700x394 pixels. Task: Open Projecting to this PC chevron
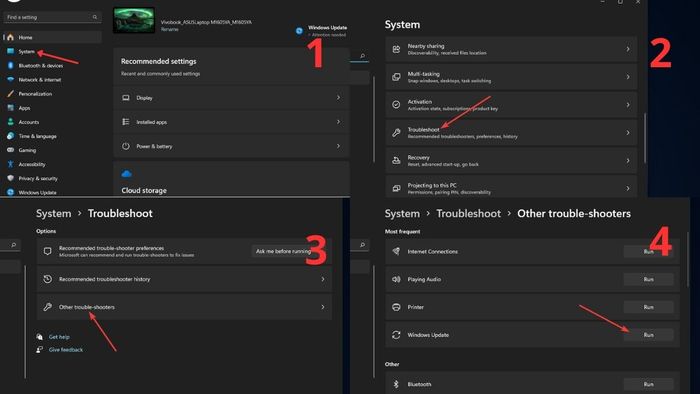(x=628, y=188)
